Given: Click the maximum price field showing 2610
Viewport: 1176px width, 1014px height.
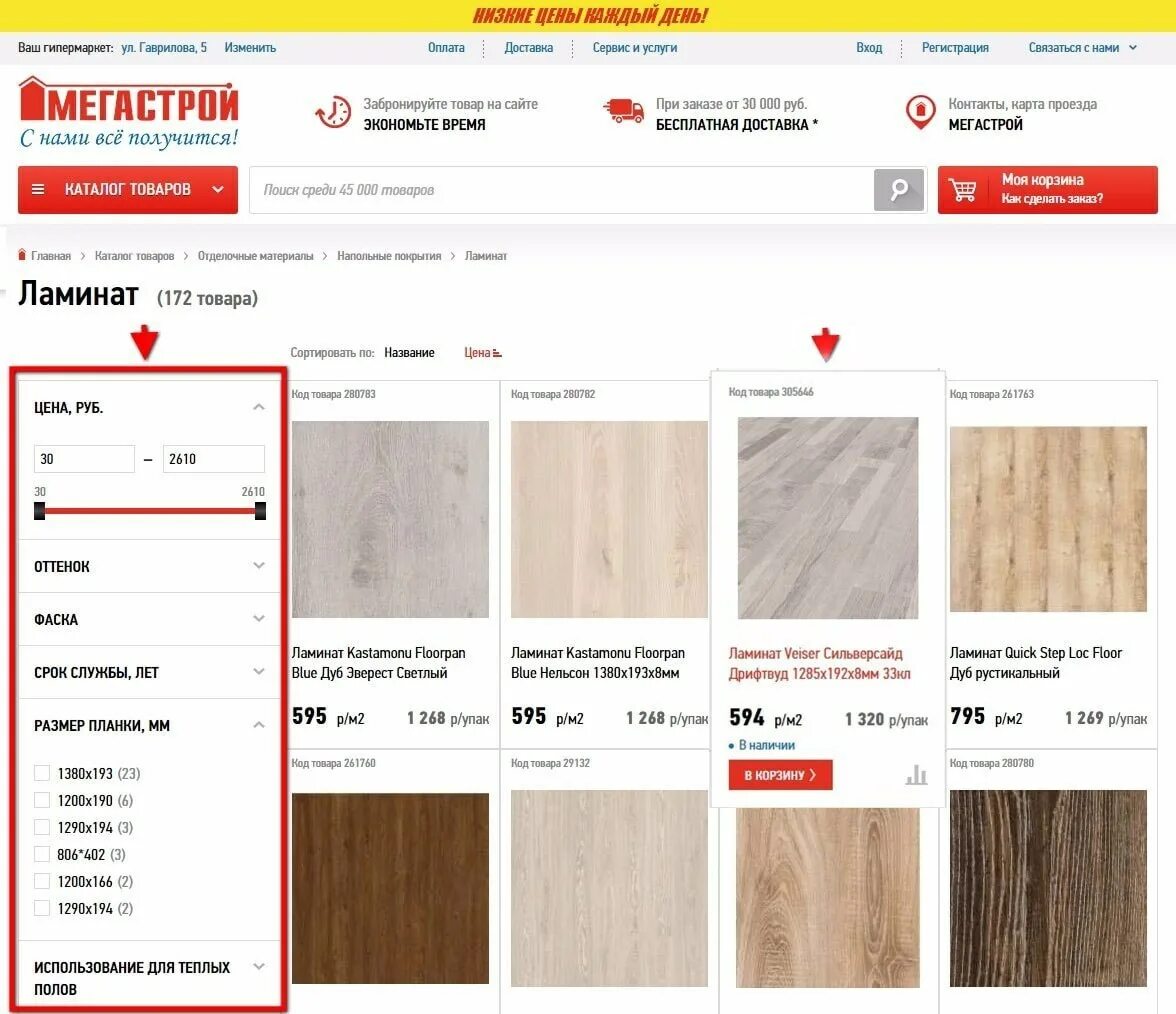Looking at the screenshot, I should 214,458.
